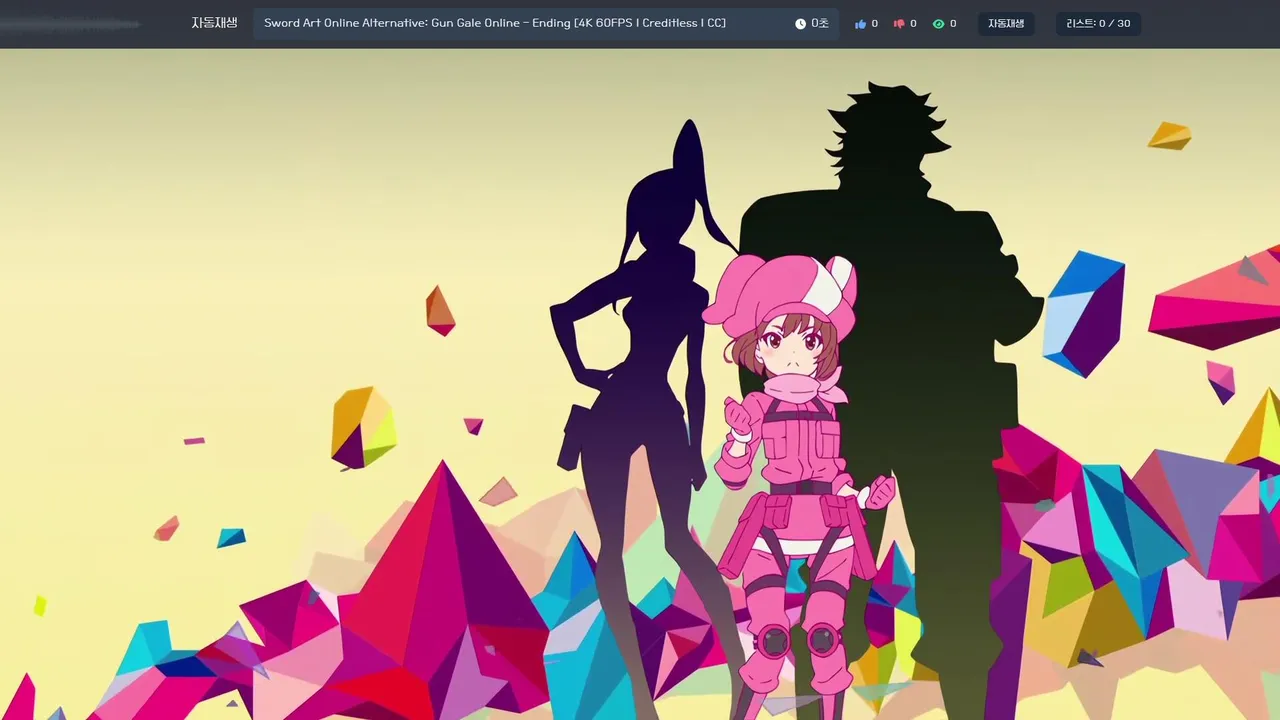Click the 자동재생 label left of the title
Image resolution: width=1280 pixels, height=720 pixels.
pyautogui.click(x=214, y=23)
